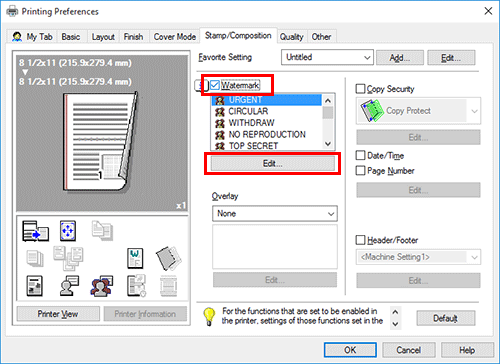Click the blue zoom arrows icon
This screenshot has width=500, height=364.
[68, 231]
